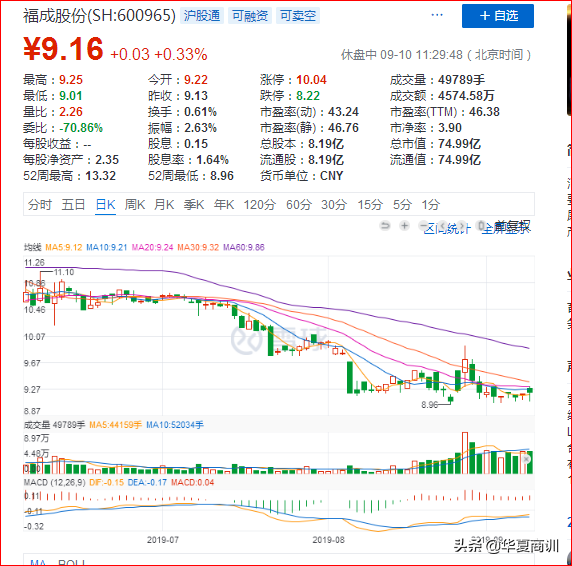
Task: Click the 52周最高 value 13.32
Action: tap(100, 176)
